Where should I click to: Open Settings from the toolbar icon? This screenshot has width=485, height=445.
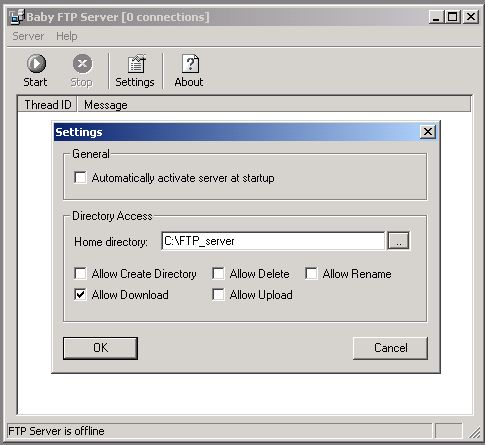click(x=137, y=64)
